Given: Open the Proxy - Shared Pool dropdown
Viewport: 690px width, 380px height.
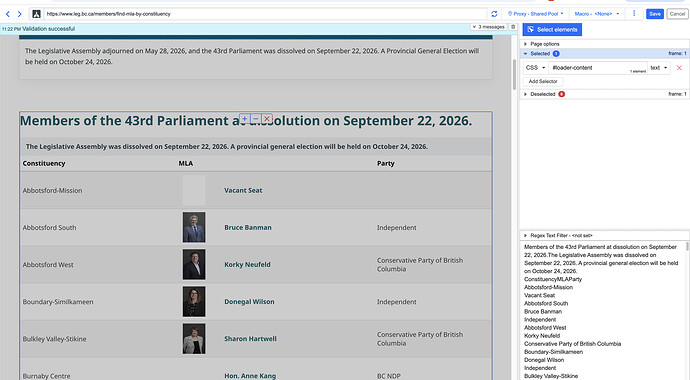Looking at the screenshot, I should [x=536, y=14].
